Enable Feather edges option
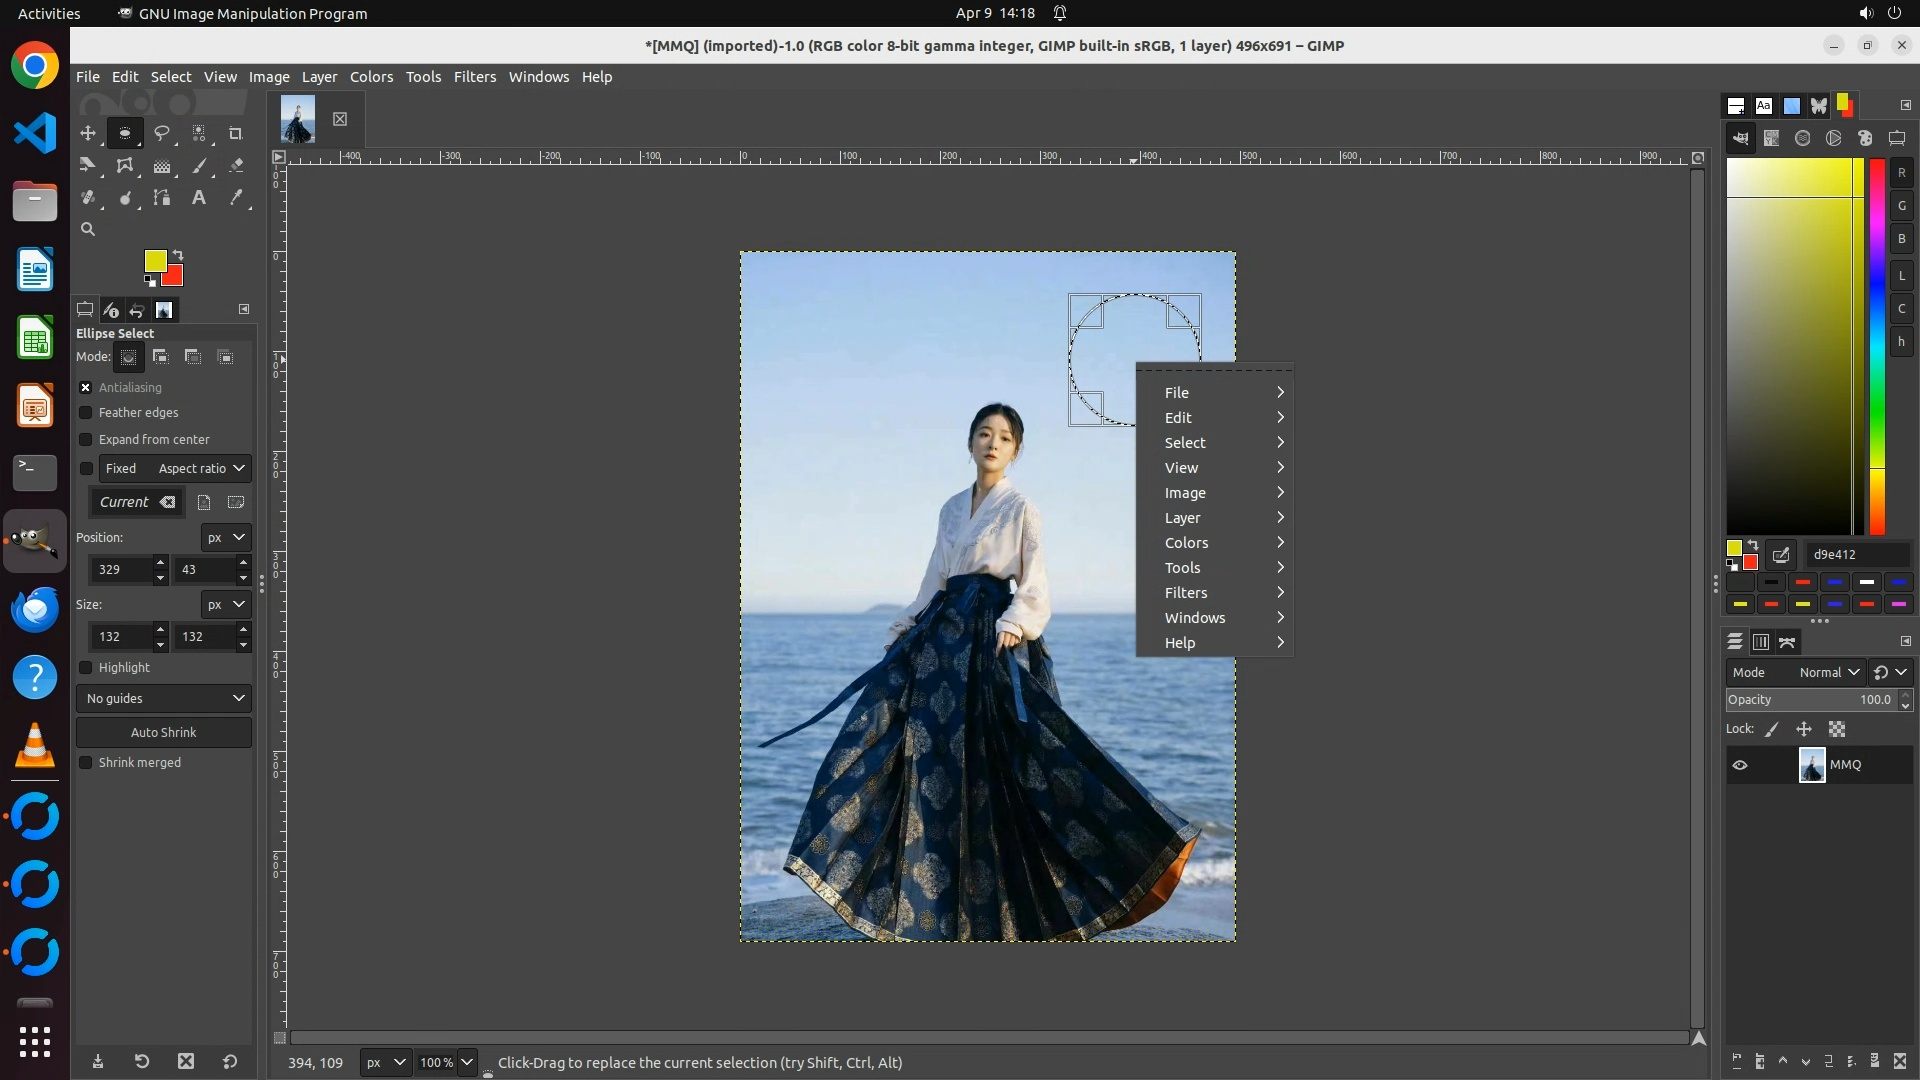The width and height of the screenshot is (1920, 1080). (86, 413)
